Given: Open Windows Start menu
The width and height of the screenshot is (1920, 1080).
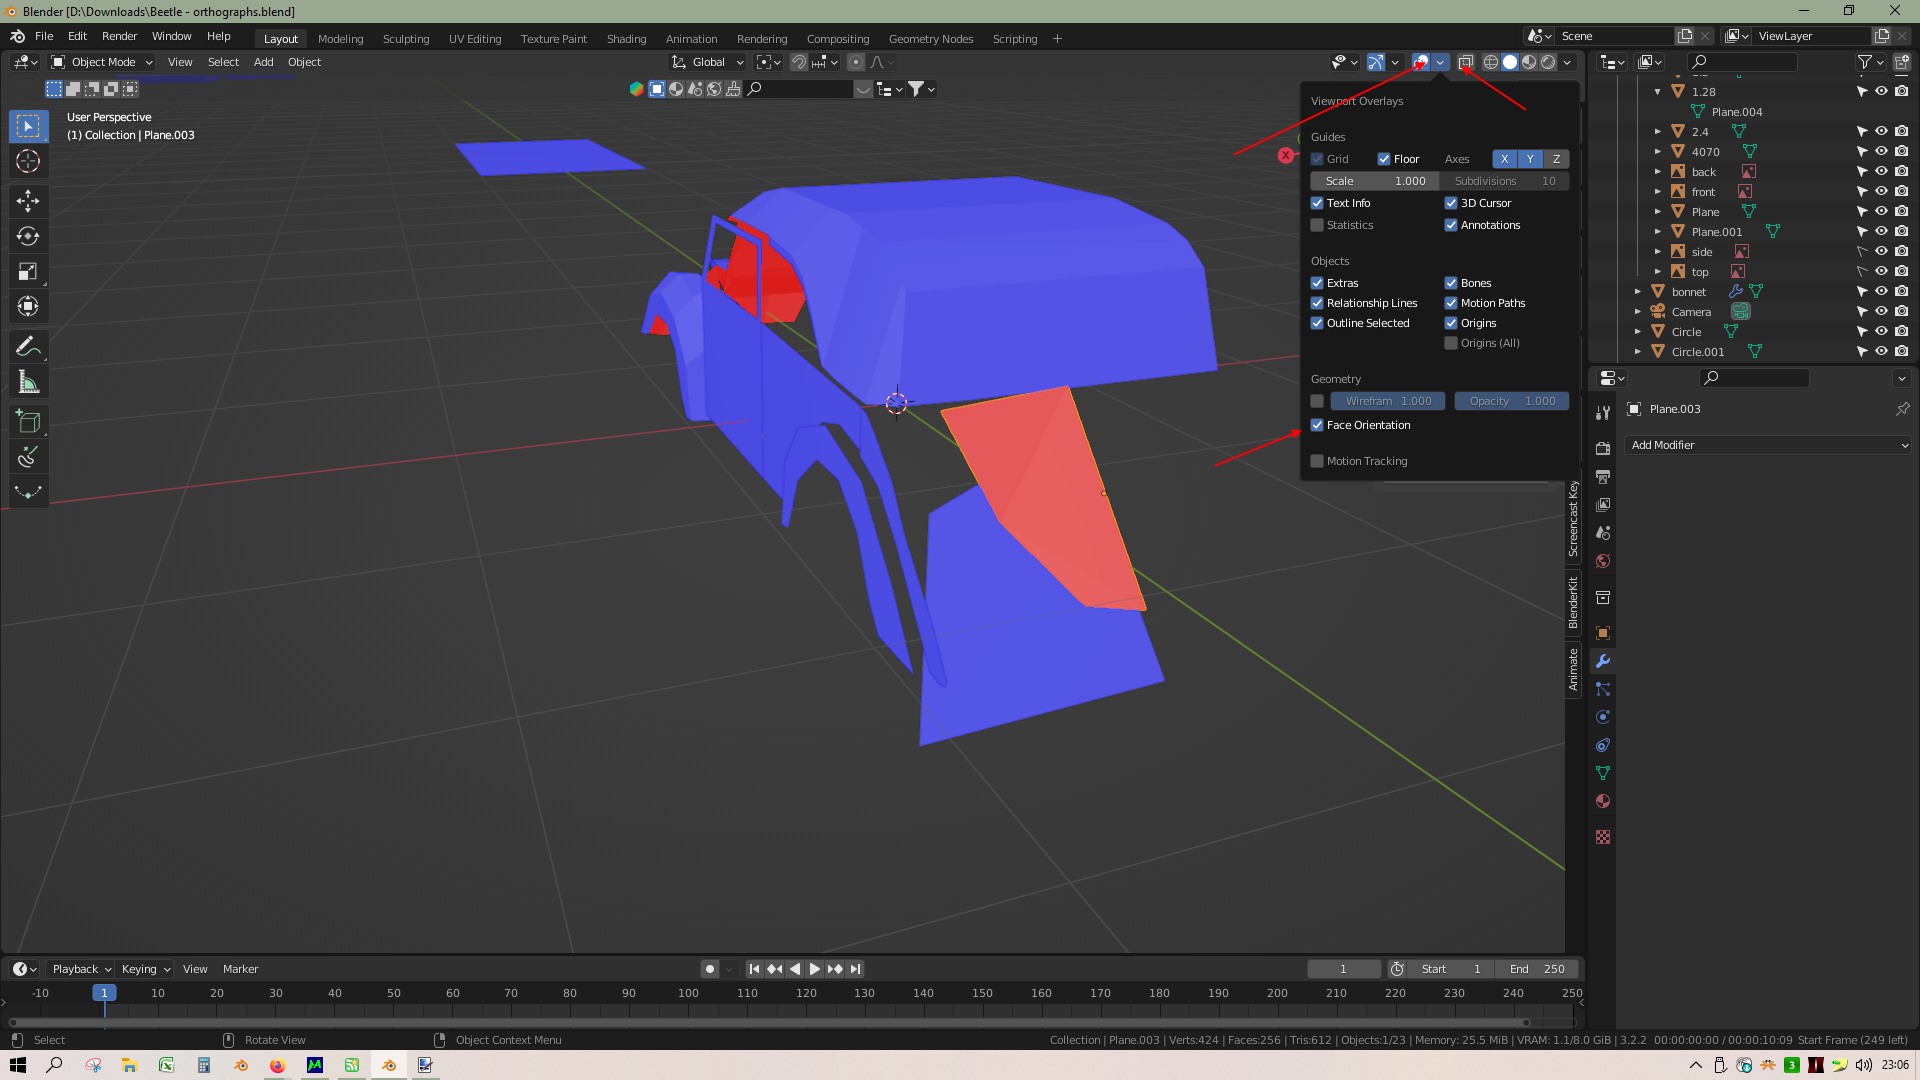Looking at the screenshot, I should tap(18, 1065).
